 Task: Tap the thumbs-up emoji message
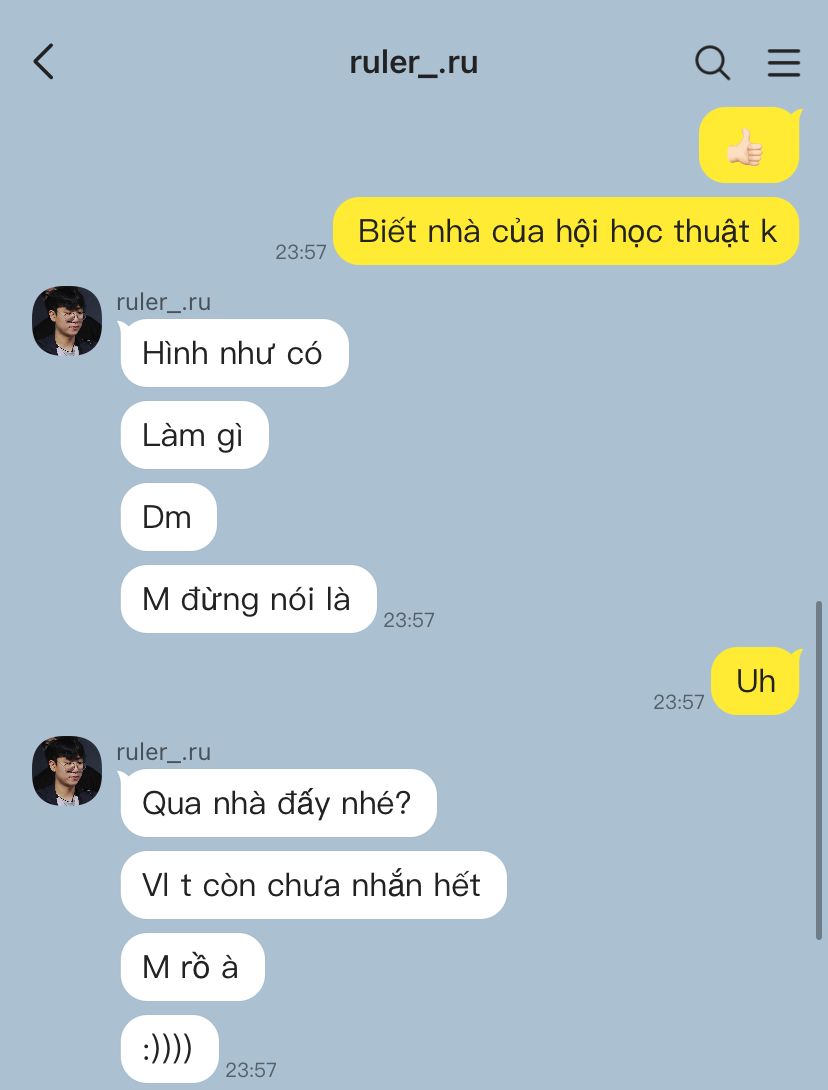click(x=749, y=145)
